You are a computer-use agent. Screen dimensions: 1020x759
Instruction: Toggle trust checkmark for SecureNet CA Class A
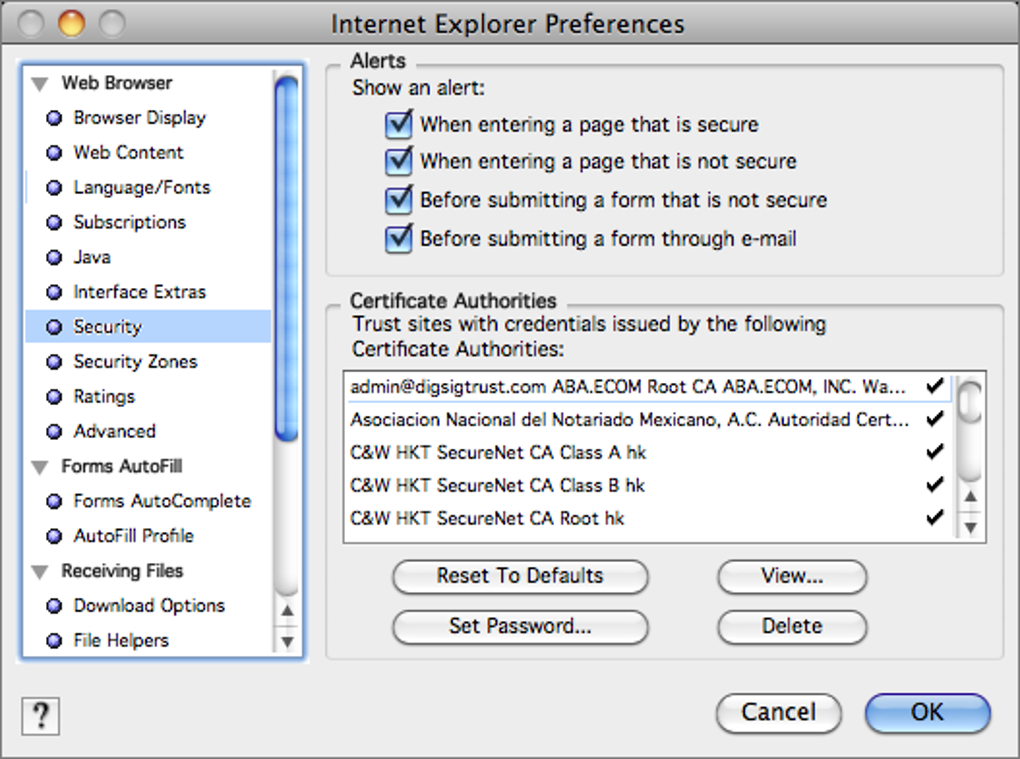[x=935, y=451]
